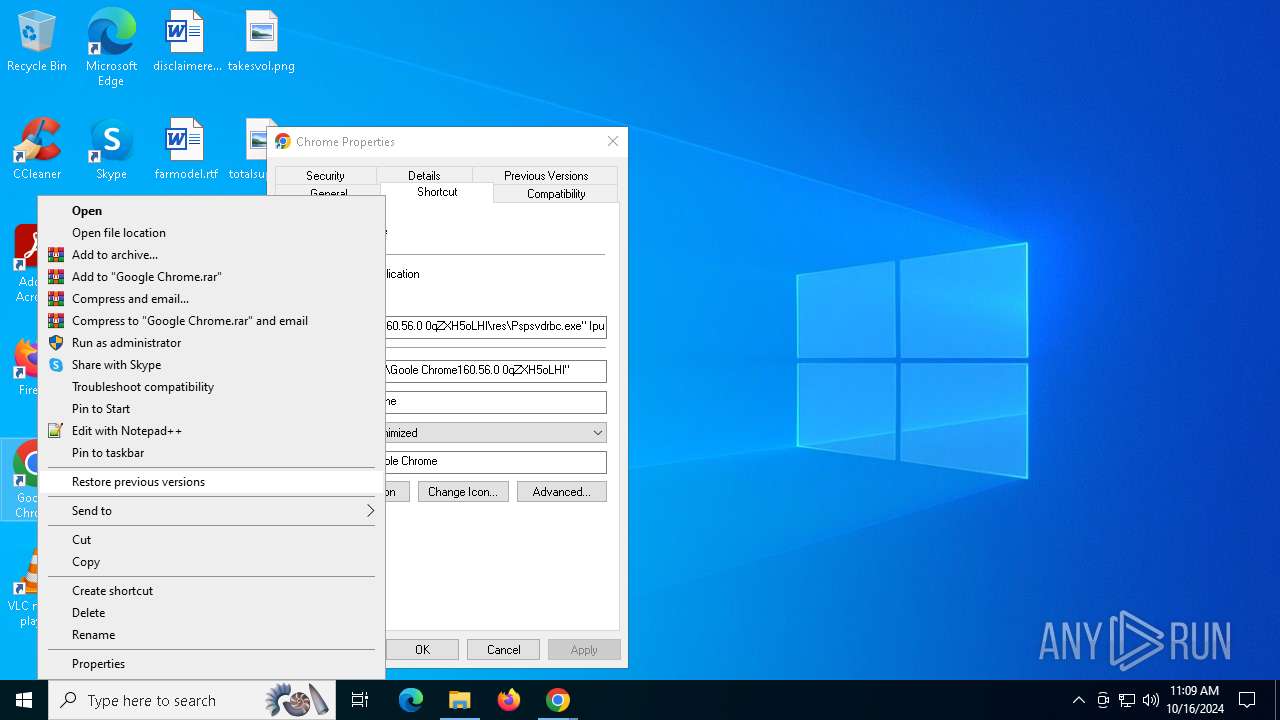Click the taskbar clock showing 11:09 AM
The width and height of the screenshot is (1280, 720).
coord(1194,700)
